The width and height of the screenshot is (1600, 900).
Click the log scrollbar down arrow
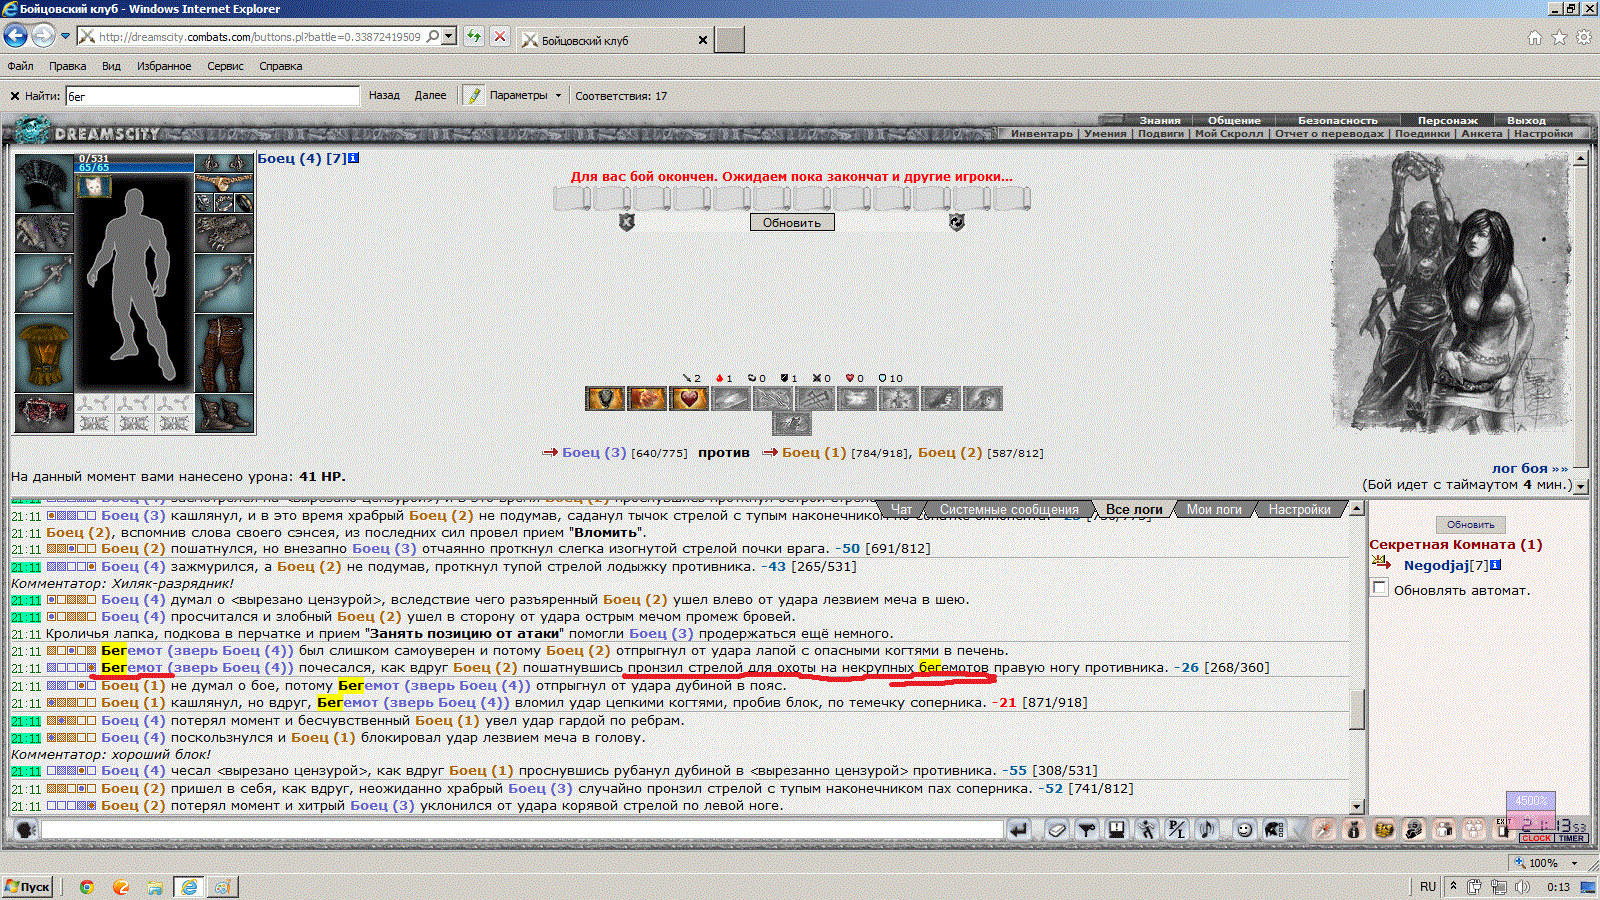pyautogui.click(x=1357, y=806)
